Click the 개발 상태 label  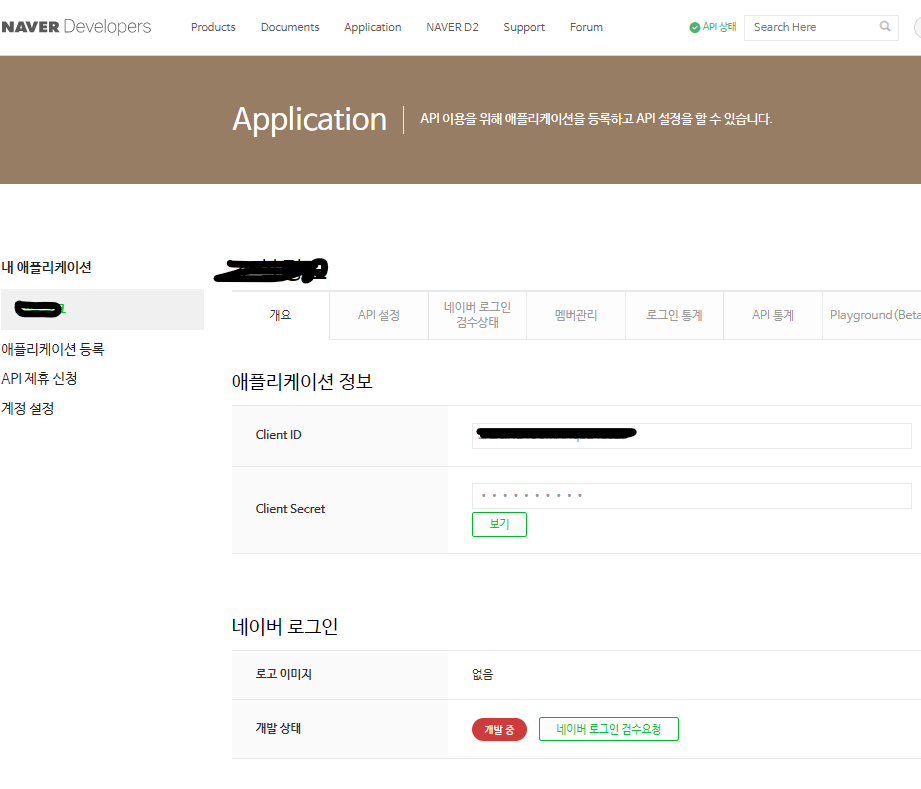click(278, 728)
